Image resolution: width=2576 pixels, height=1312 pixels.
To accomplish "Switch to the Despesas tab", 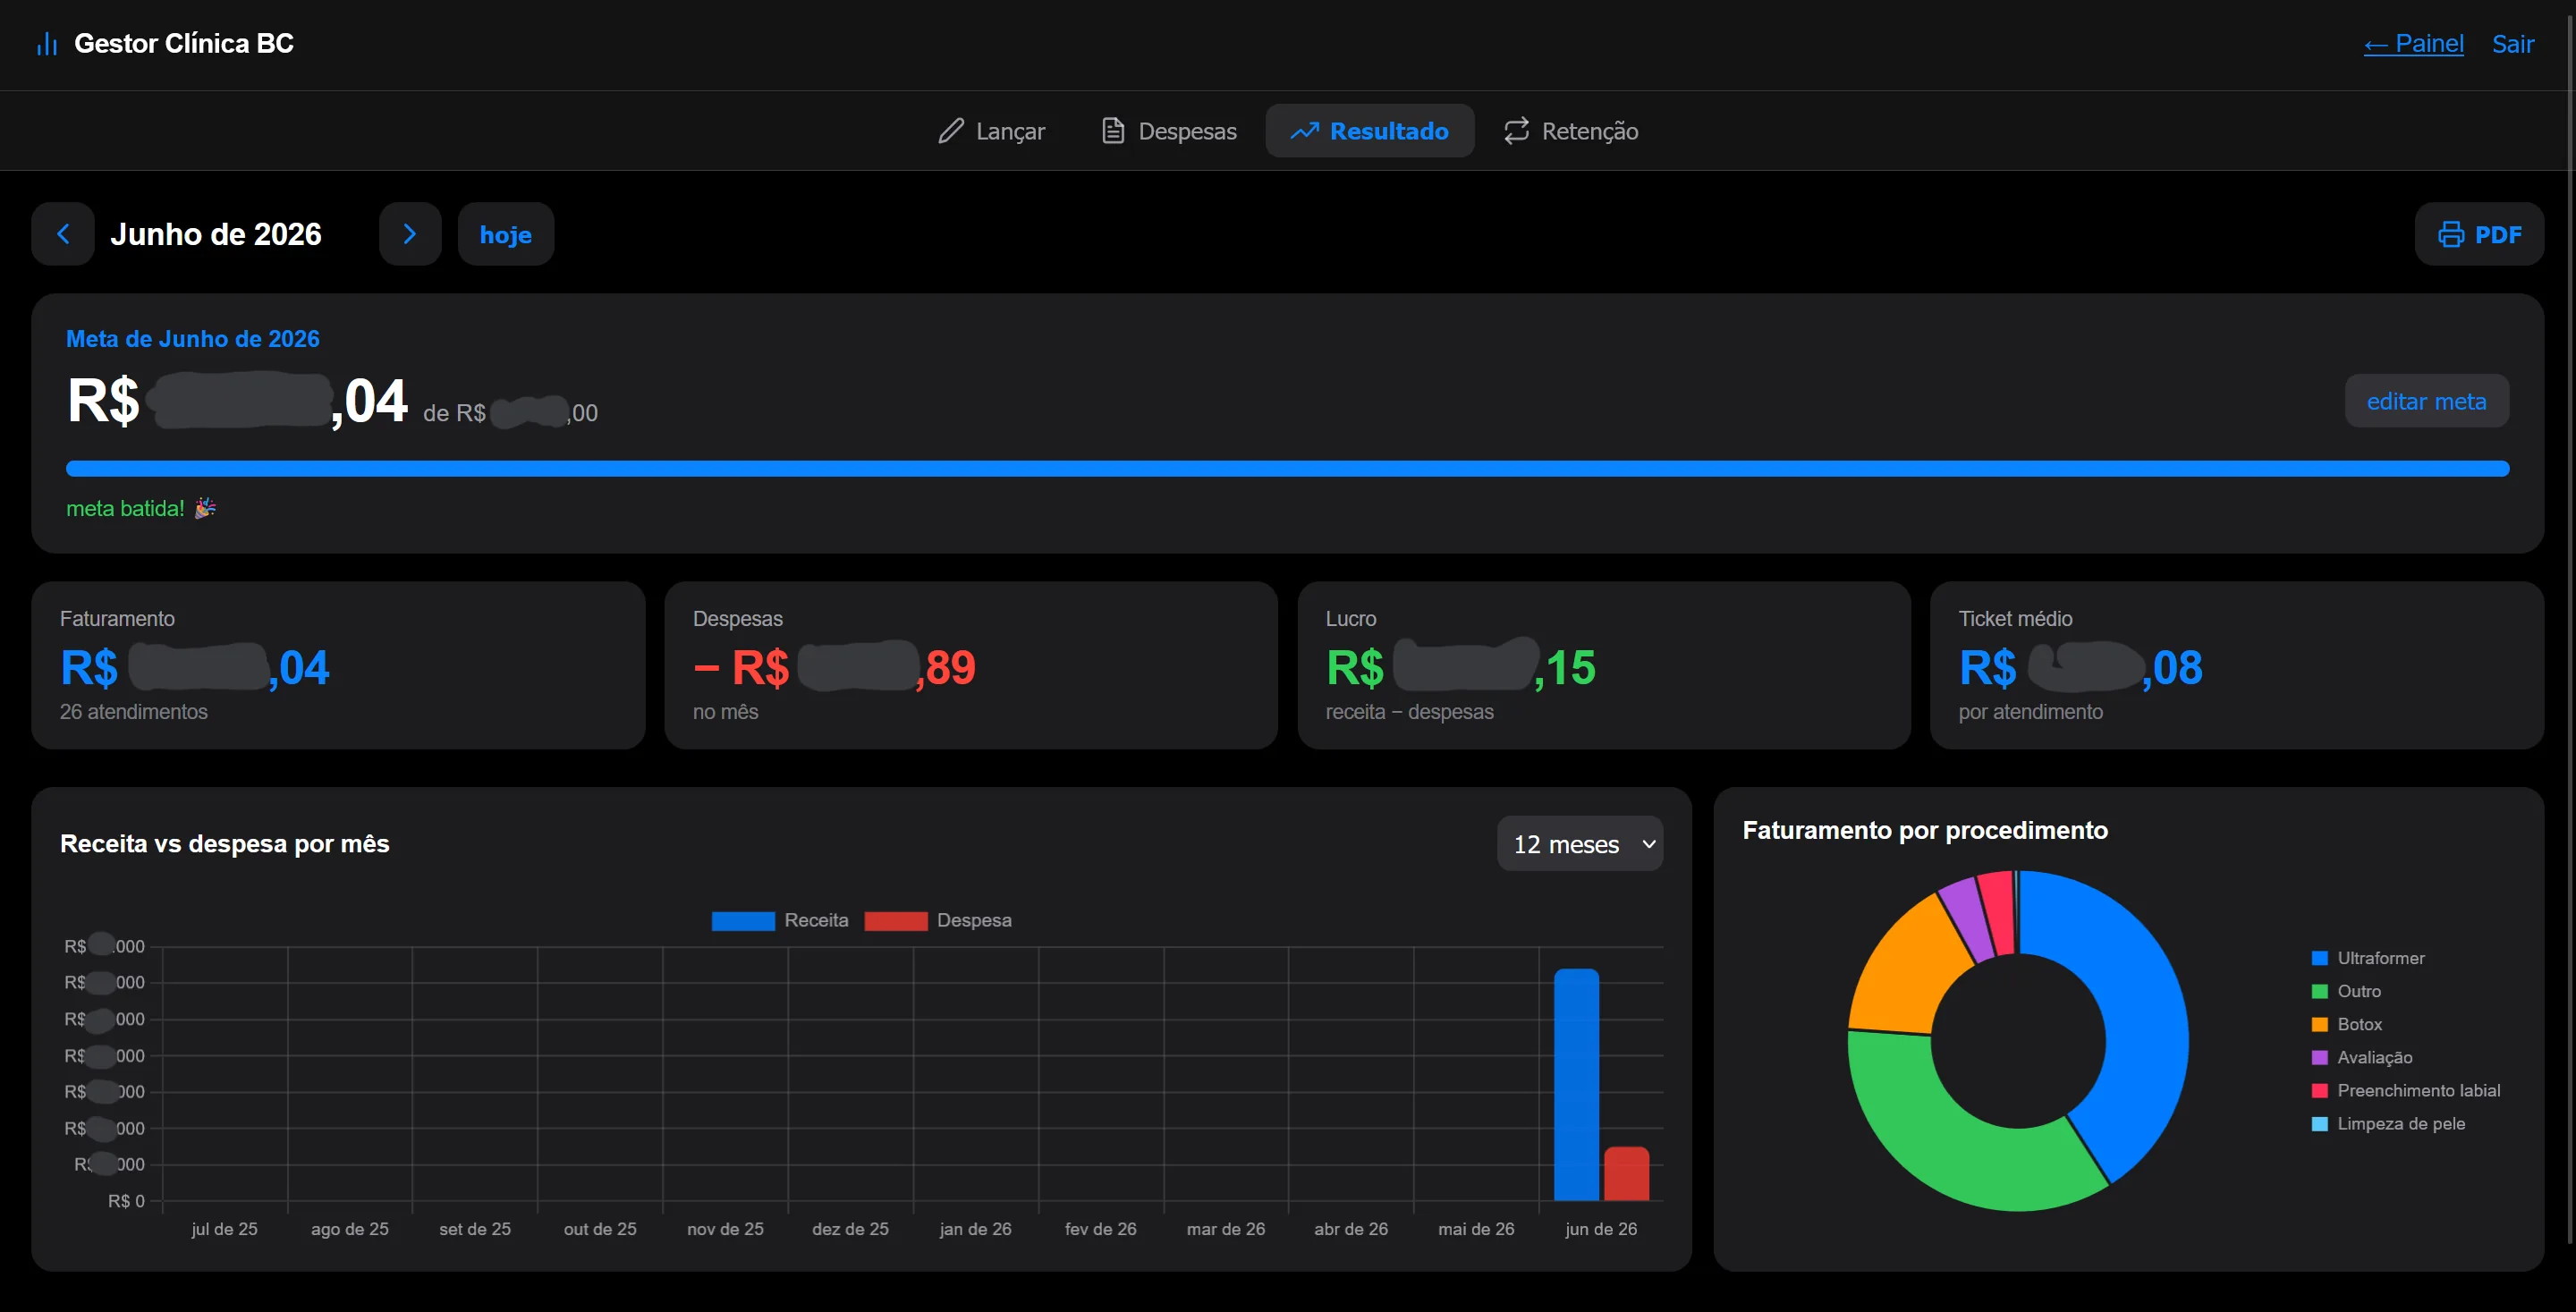I will [1169, 131].
